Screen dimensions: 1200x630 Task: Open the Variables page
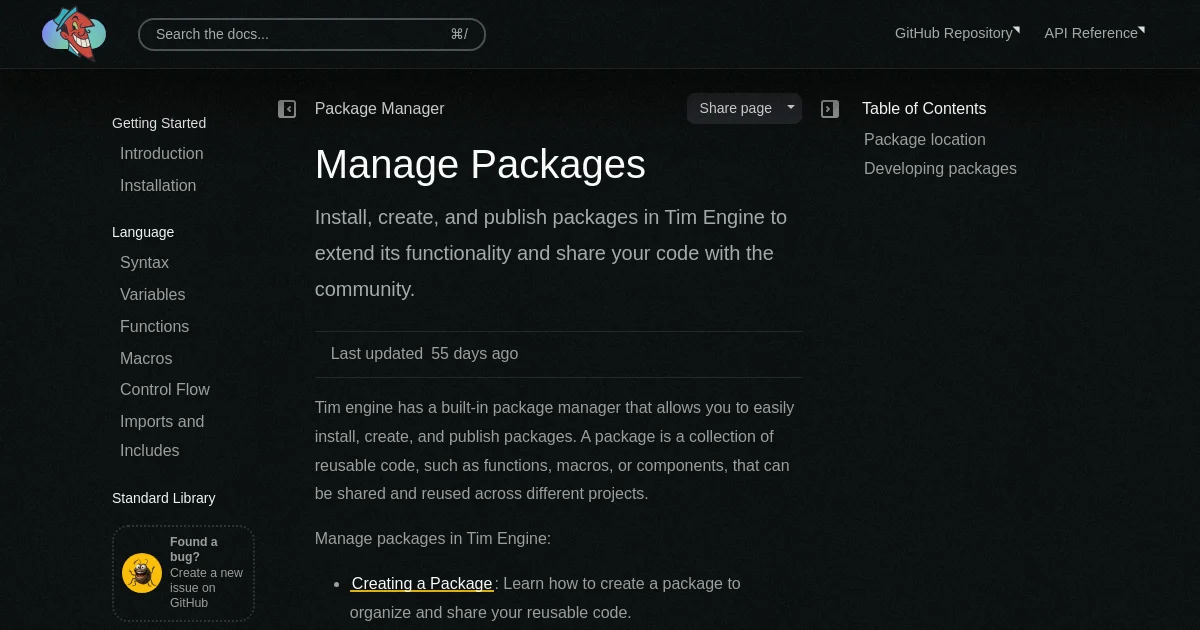tap(153, 294)
